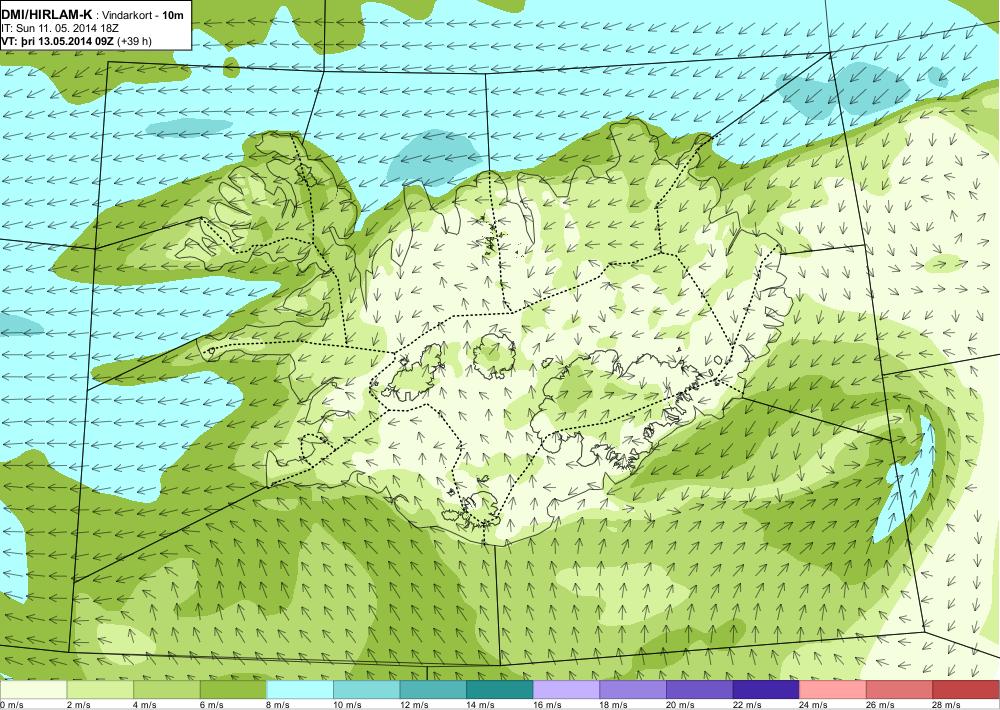The width and height of the screenshot is (1000, 710).
Task: Click the '12 m/s' legend label
Action: coord(414,705)
